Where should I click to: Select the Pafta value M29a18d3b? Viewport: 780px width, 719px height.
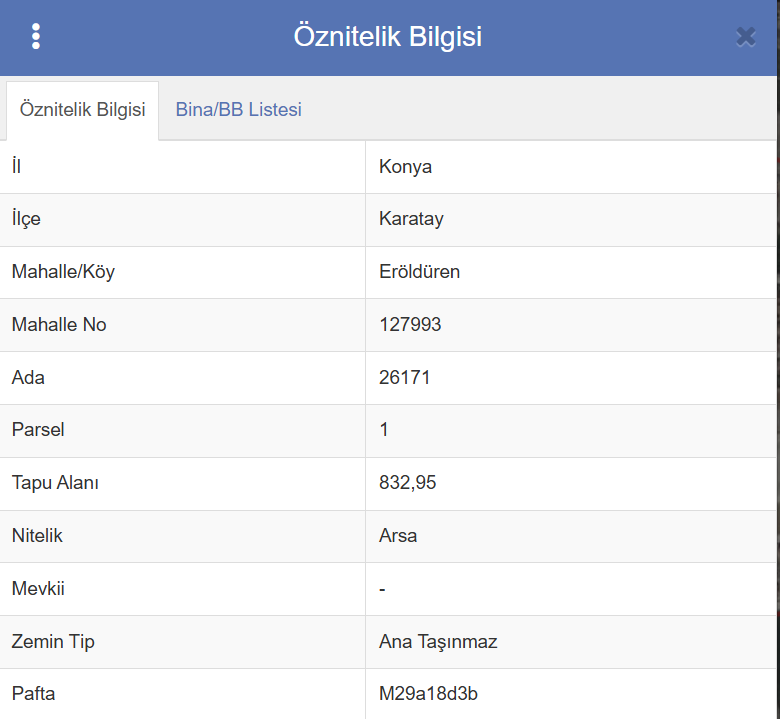pos(428,694)
